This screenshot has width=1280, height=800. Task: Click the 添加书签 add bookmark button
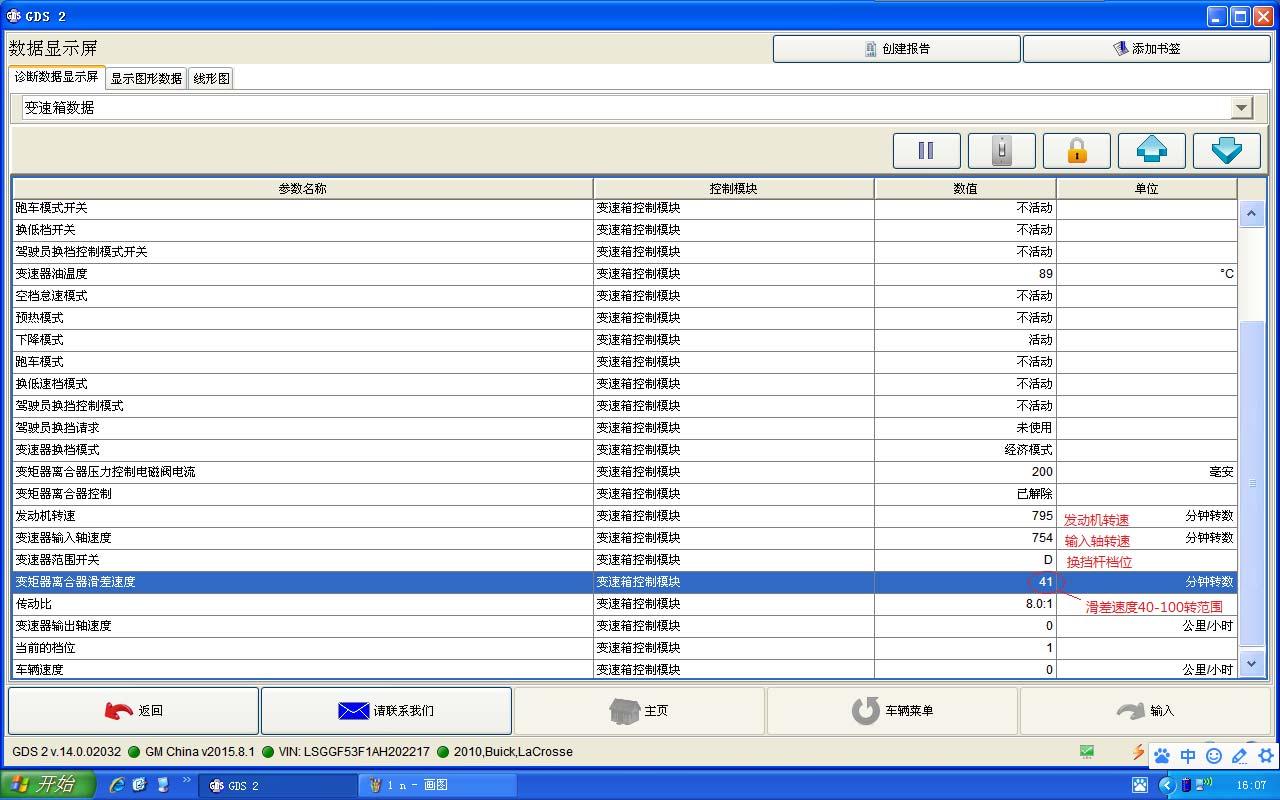[1146, 48]
